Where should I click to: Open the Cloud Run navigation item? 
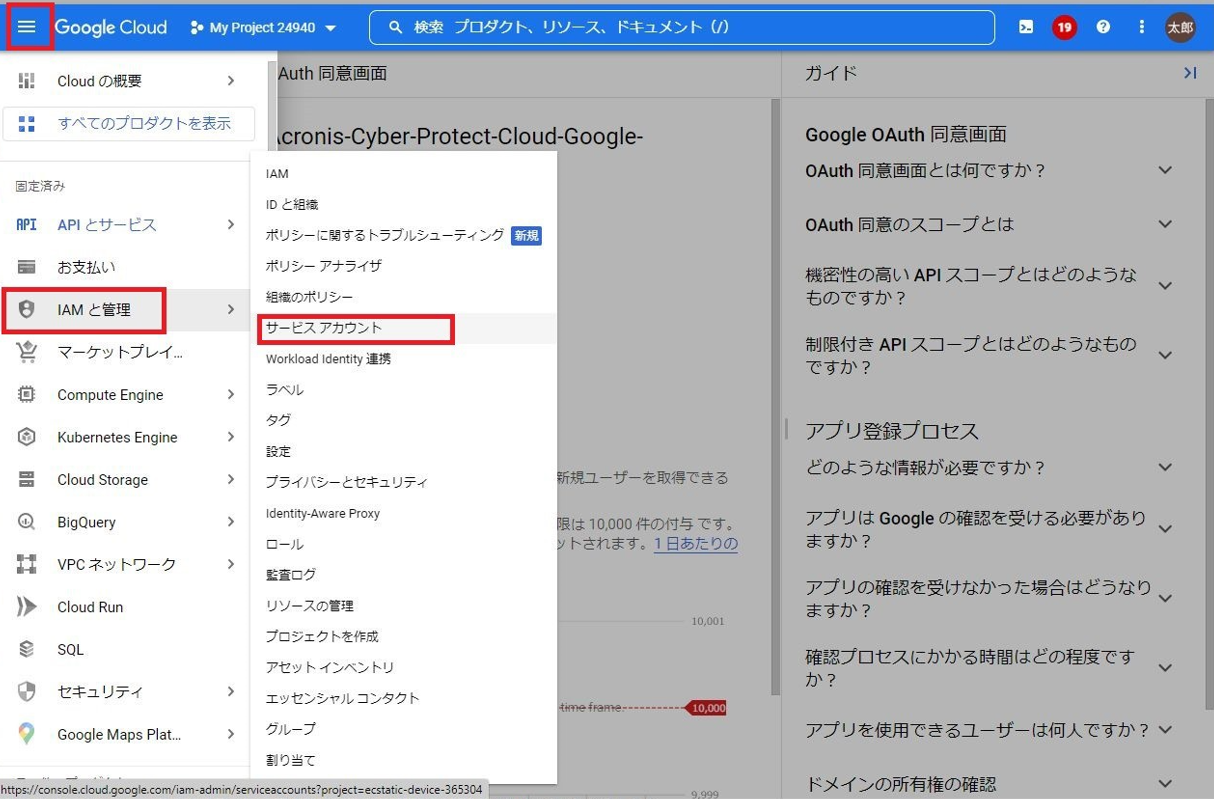[x=125, y=607]
